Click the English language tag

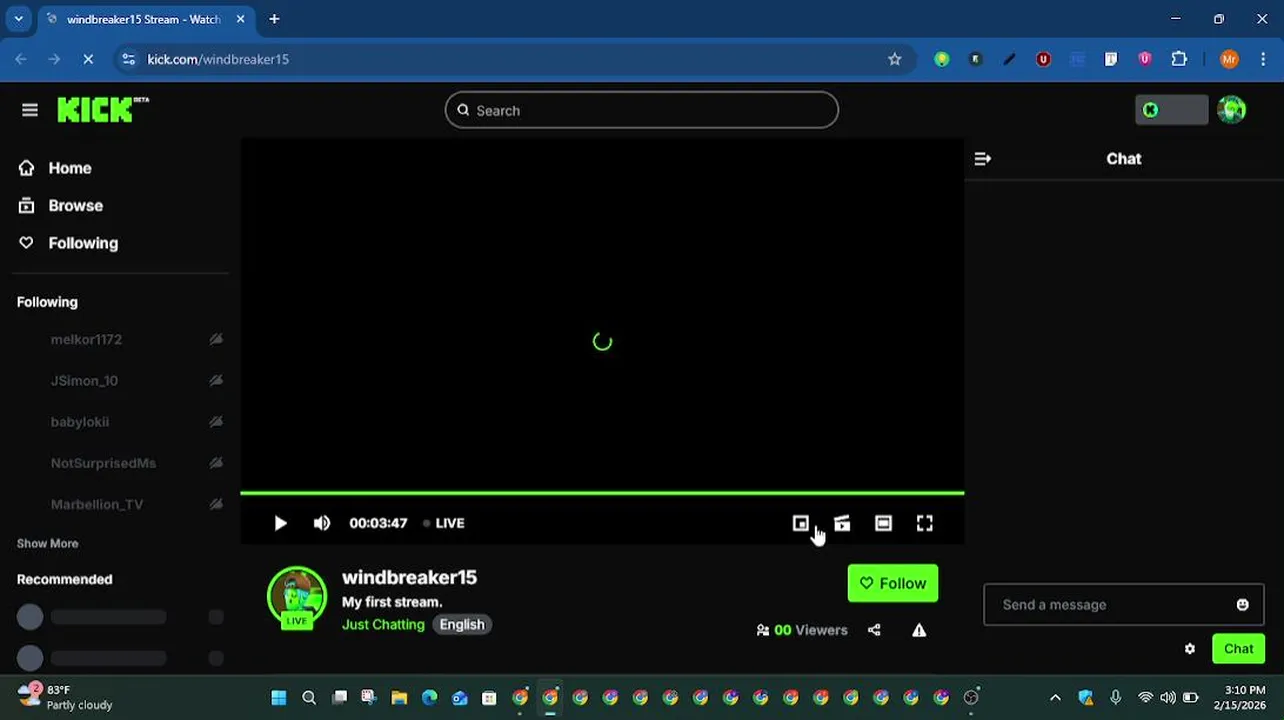coord(462,624)
